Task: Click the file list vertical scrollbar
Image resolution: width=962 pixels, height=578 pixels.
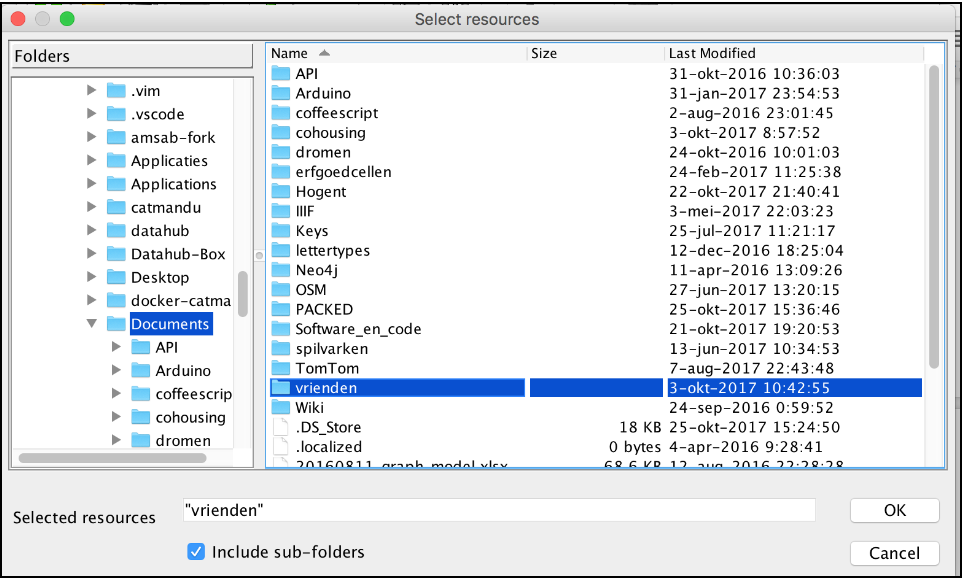Action: [933, 220]
